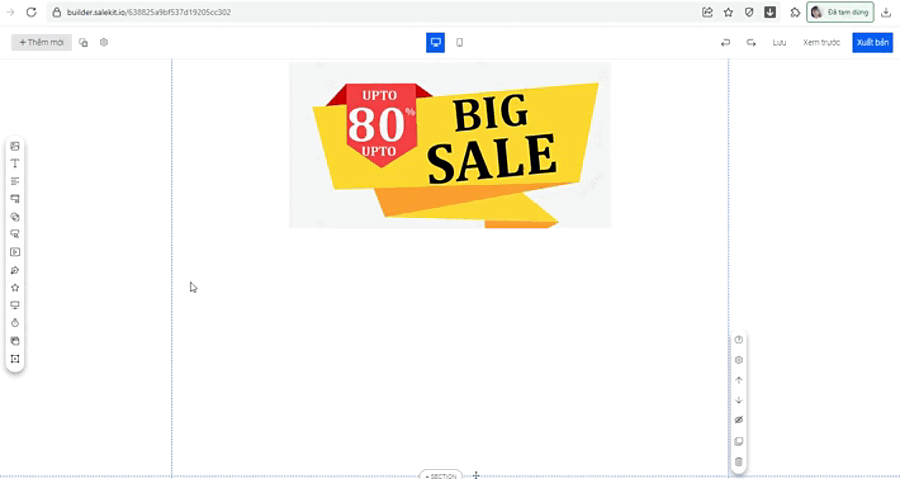Add a new section via + SECTION
The height and width of the screenshot is (479, 900).
441,475
